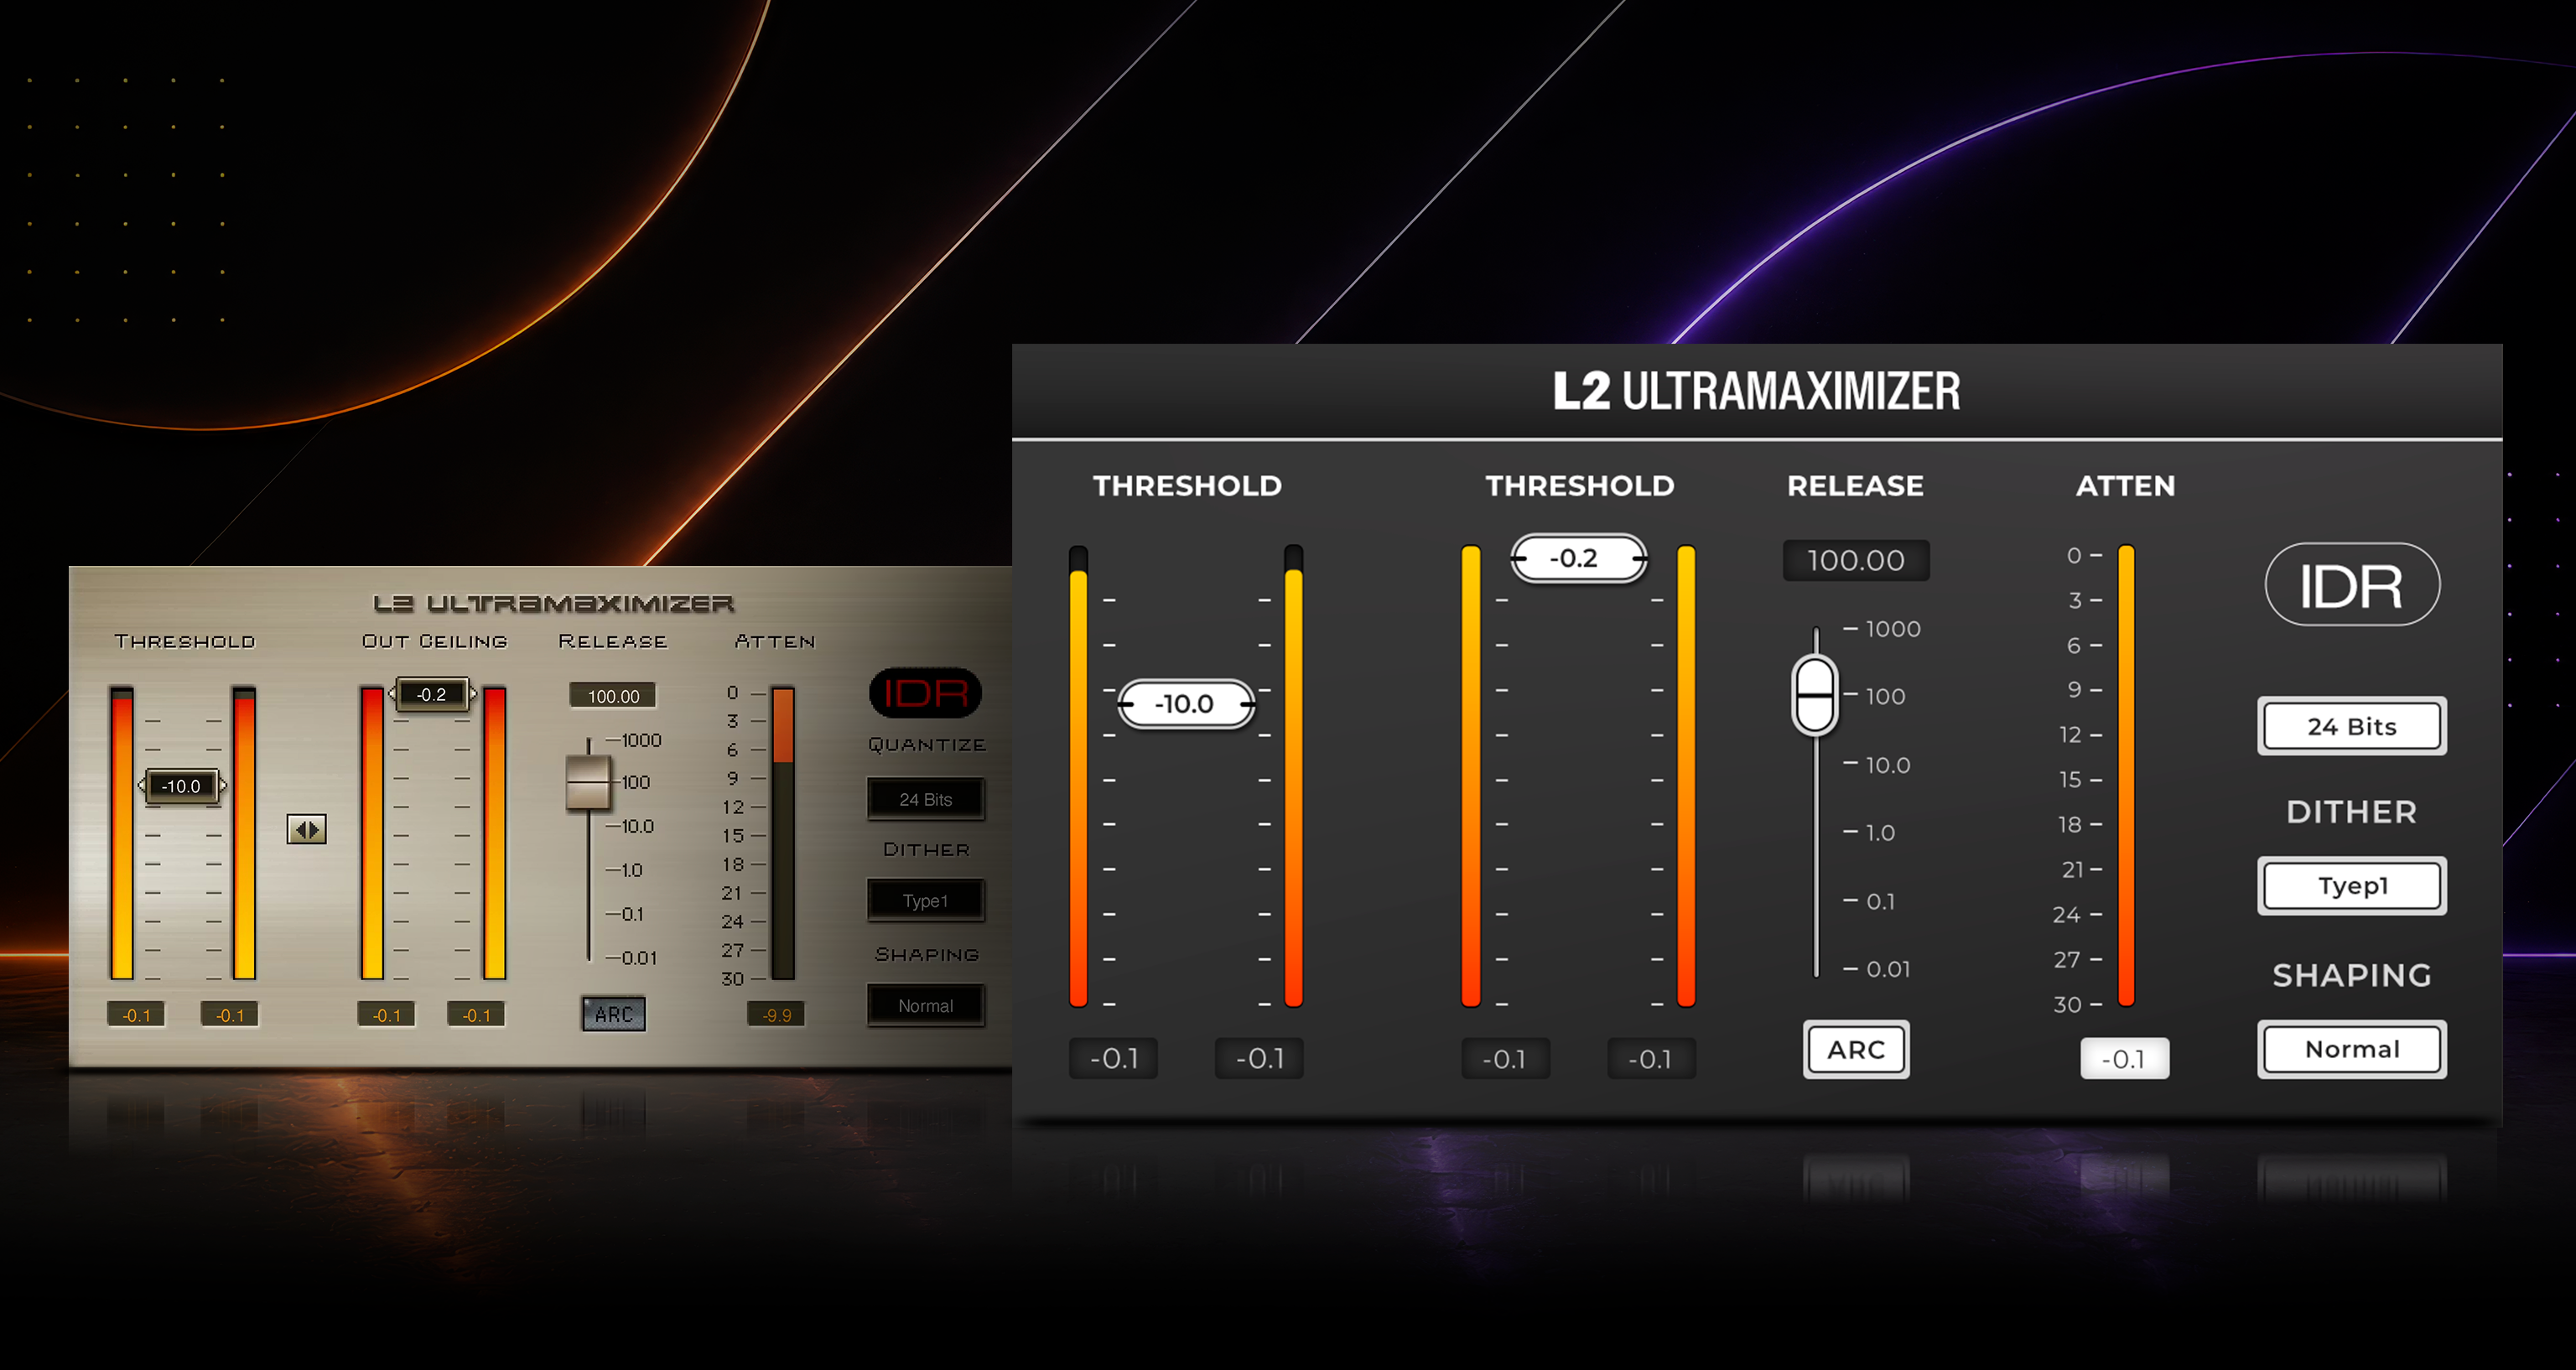Click the red IDR logo in old L2 plugin
The width and height of the screenshot is (2576, 1370).
pos(925,692)
